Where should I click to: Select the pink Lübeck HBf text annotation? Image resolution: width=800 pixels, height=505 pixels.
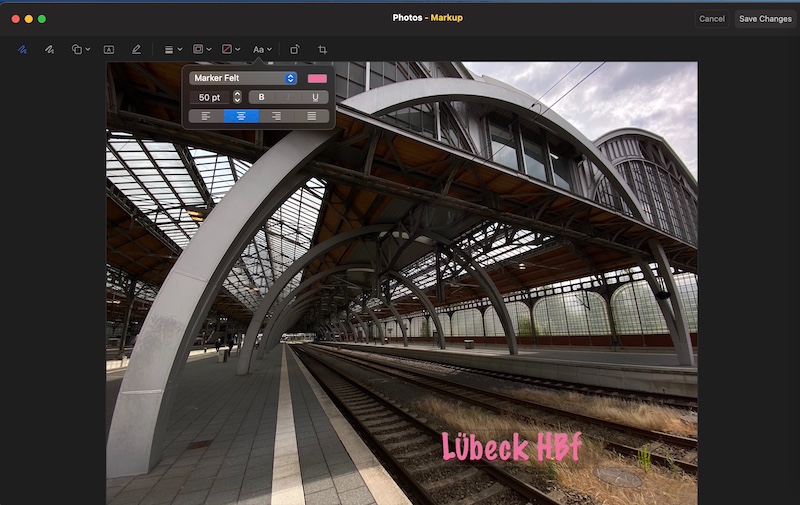point(512,447)
